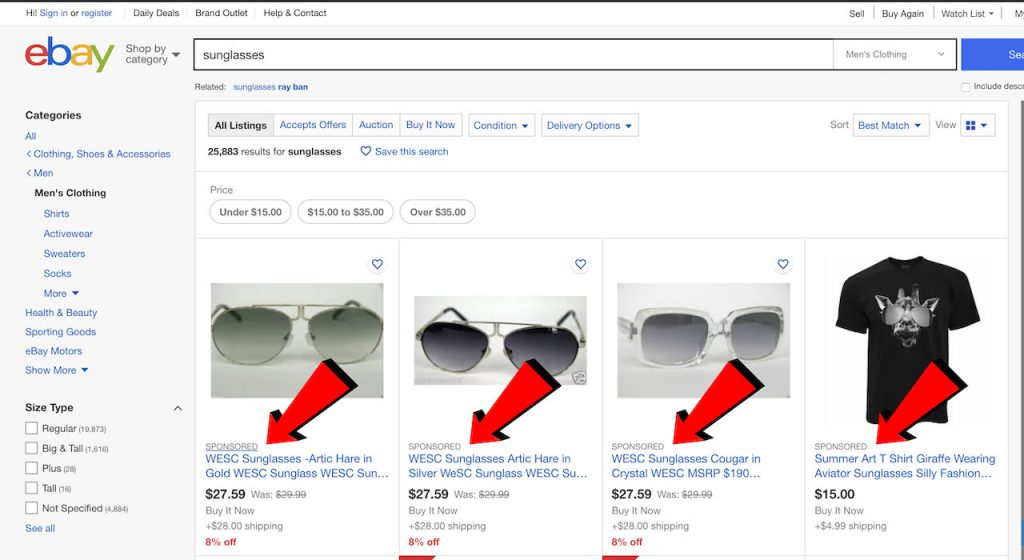Check the Big & Tall size box

tap(31, 448)
